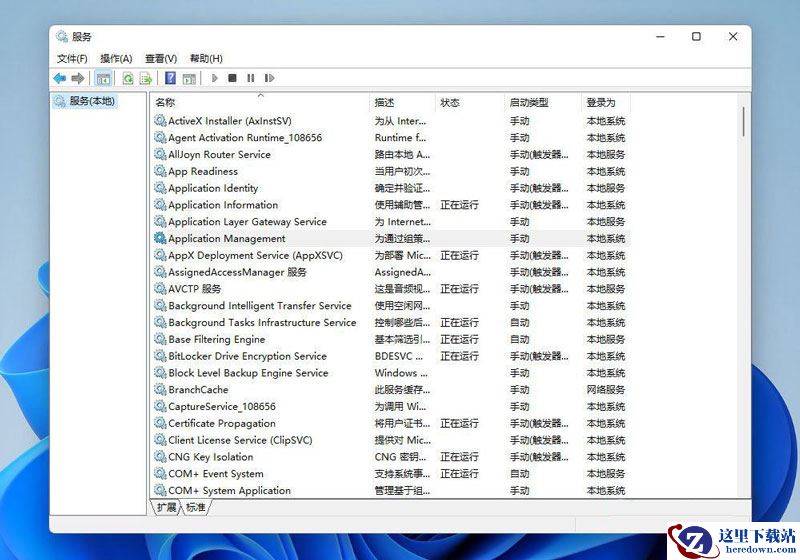Image resolution: width=800 pixels, height=560 pixels.
Task: Select Application Information service
Action: pyautogui.click(x=390, y=205)
